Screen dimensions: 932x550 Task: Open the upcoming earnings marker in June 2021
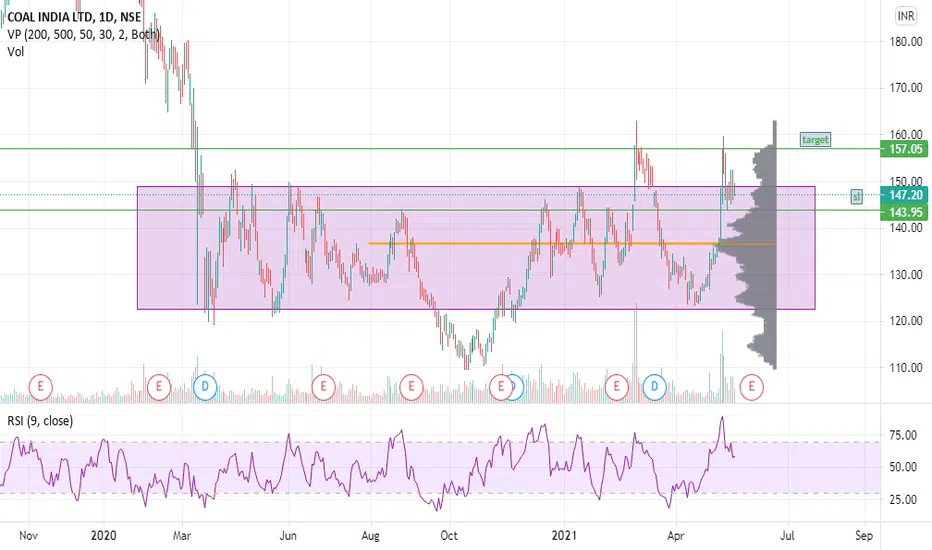(x=751, y=387)
